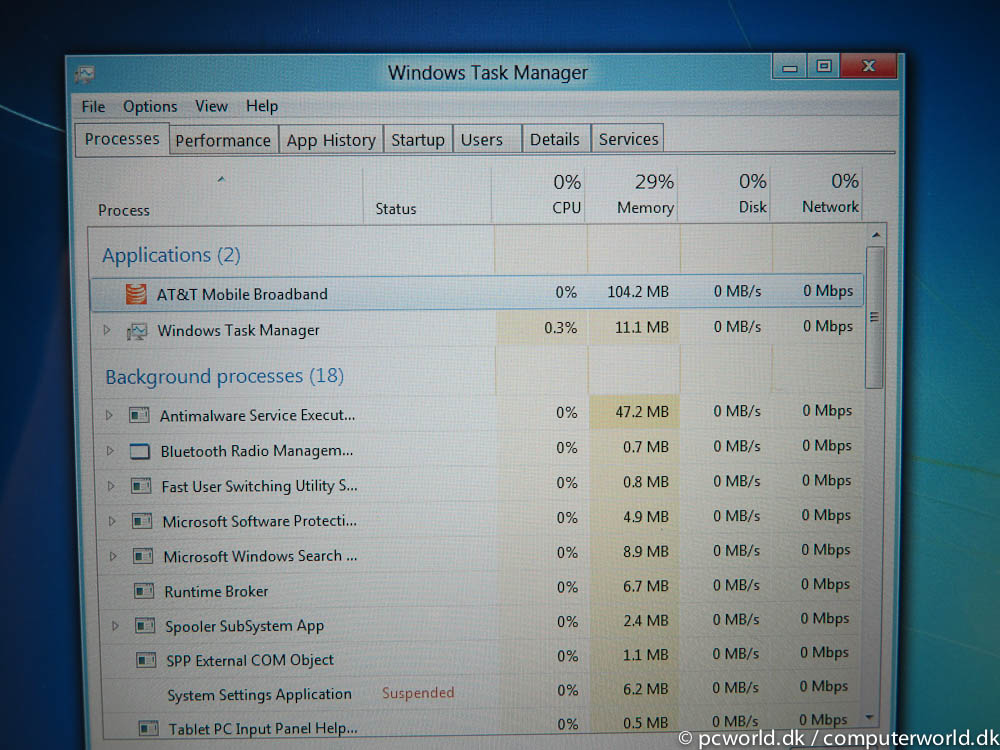This screenshot has width=1000, height=750.
Task: Select the System Settings Application row
Action: point(478,693)
